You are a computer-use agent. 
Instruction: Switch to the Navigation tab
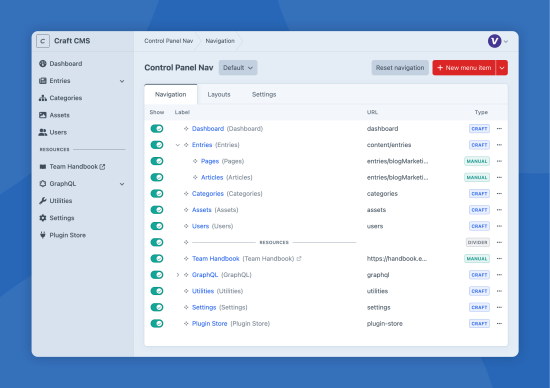click(170, 94)
